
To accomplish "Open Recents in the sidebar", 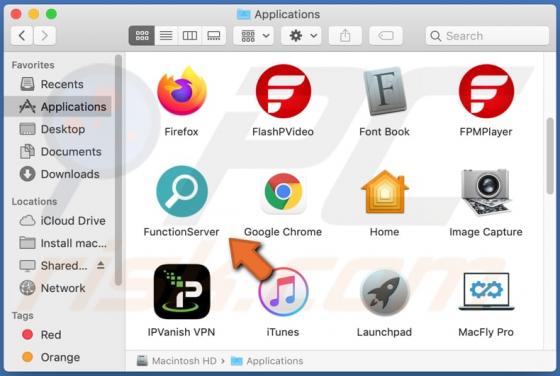I will pyautogui.click(x=59, y=84).
